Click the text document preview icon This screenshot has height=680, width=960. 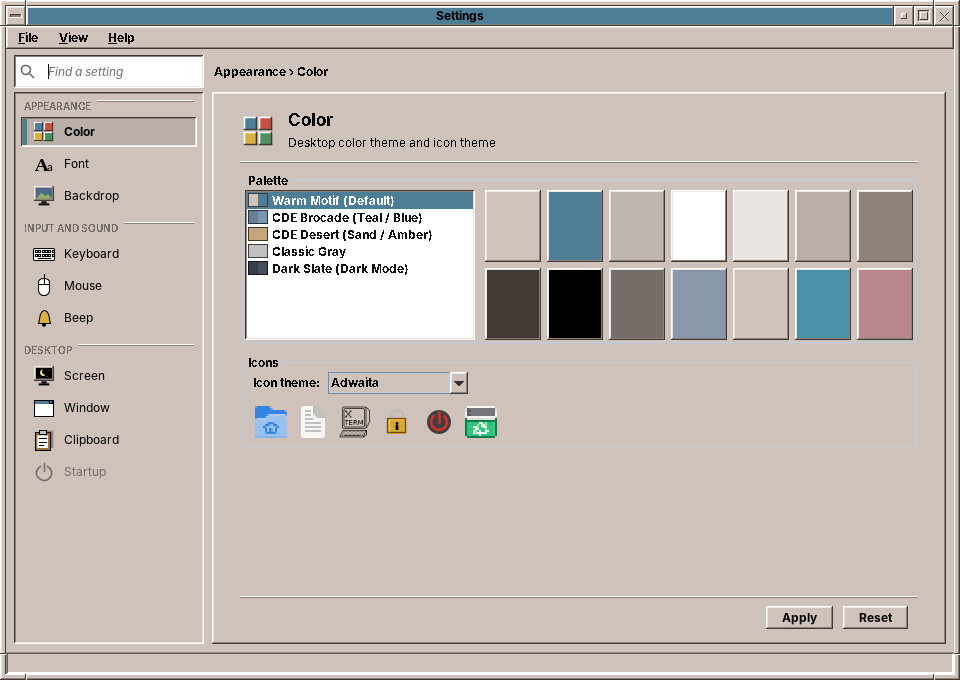click(x=313, y=422)
